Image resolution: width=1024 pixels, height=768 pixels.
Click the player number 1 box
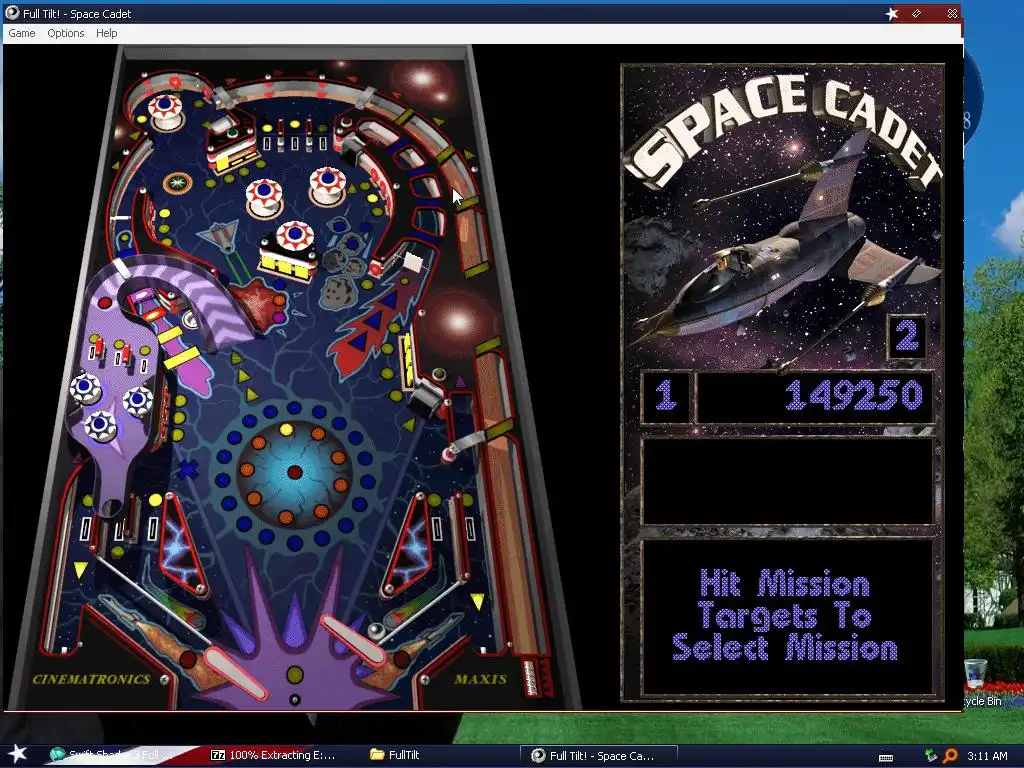pos(665,395)
